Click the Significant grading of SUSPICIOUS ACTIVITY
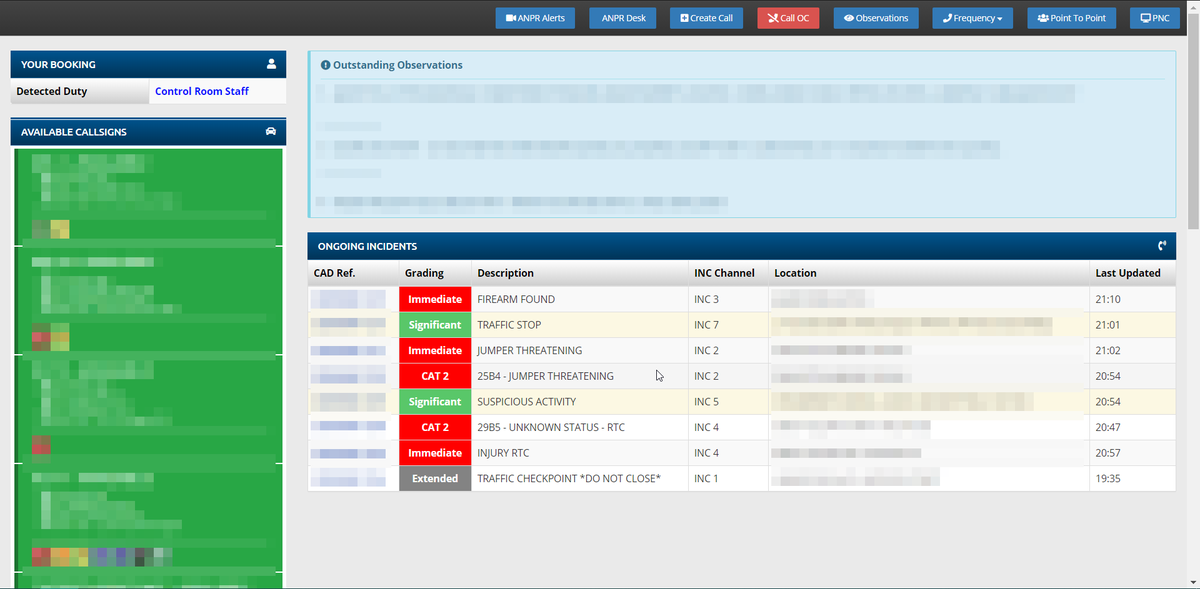1200x589 pixels. [435, 402]
